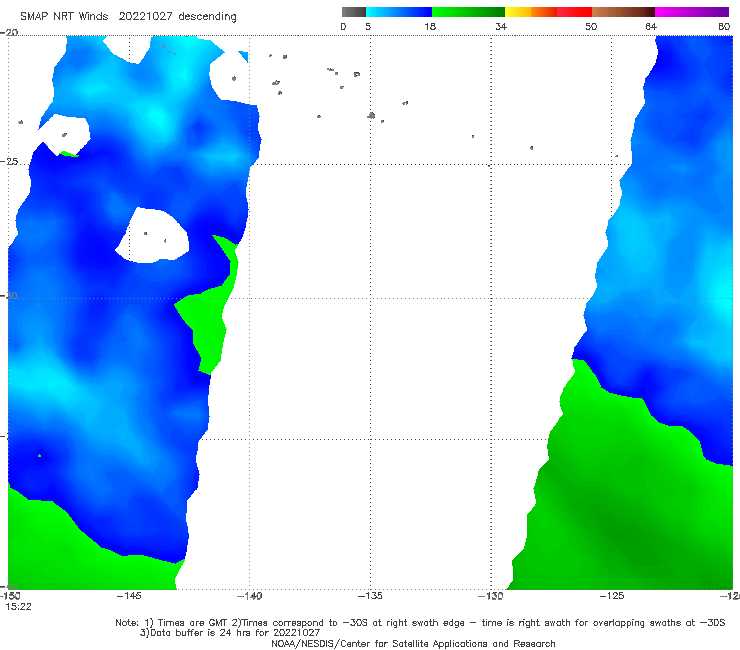Screen dimensions: 740x650
Task: Click the 'Note: 1) Times are GMT' footnote line
Action: 420,623
